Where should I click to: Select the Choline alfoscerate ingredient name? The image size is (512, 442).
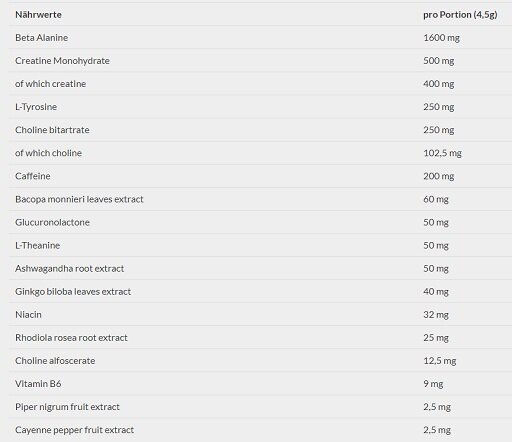55,361
